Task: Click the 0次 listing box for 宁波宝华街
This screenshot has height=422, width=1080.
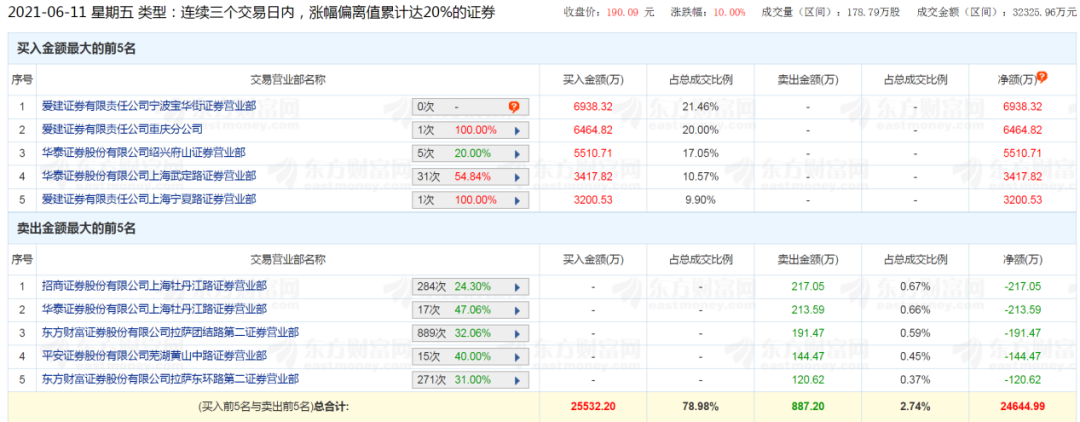Action: click(470, 107)
